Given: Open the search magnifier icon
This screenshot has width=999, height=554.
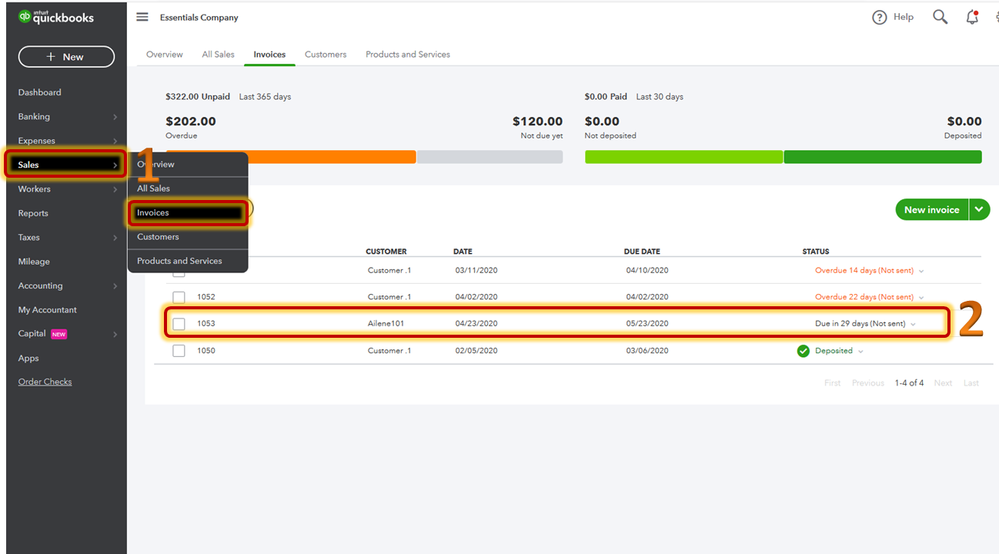Looking at the screenshot, I should pos(940,17).
